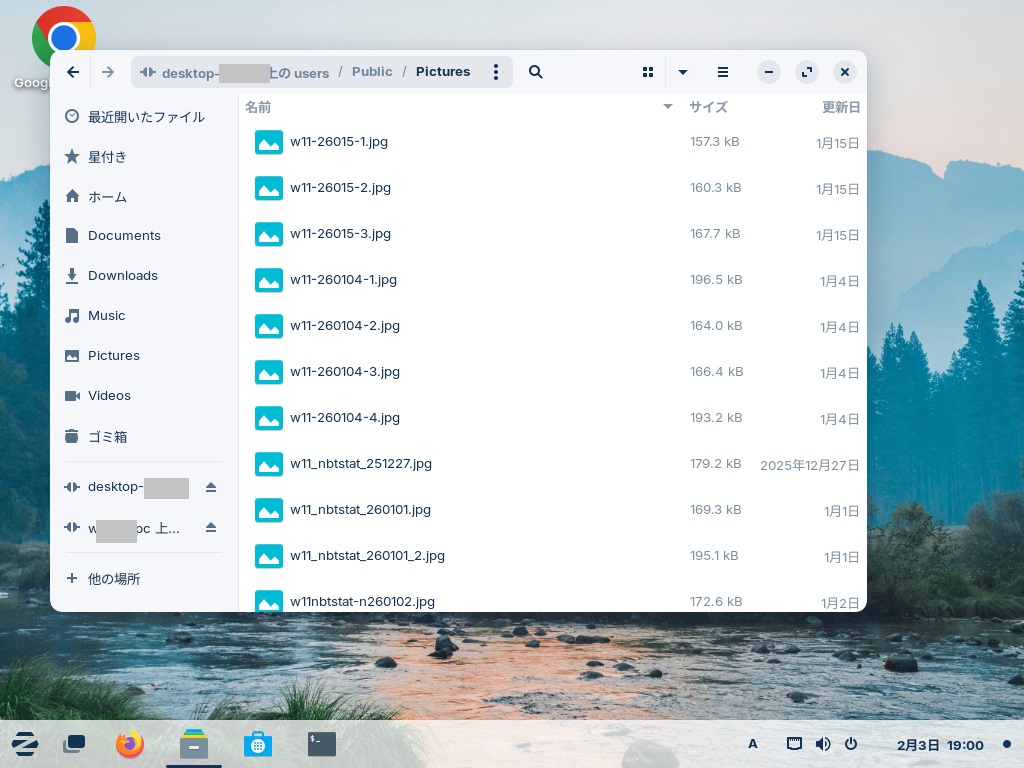The height and width of the screenshot is (768, 1024).
Task: Open the path bar three-dot menu
Action: coord(496,72)
